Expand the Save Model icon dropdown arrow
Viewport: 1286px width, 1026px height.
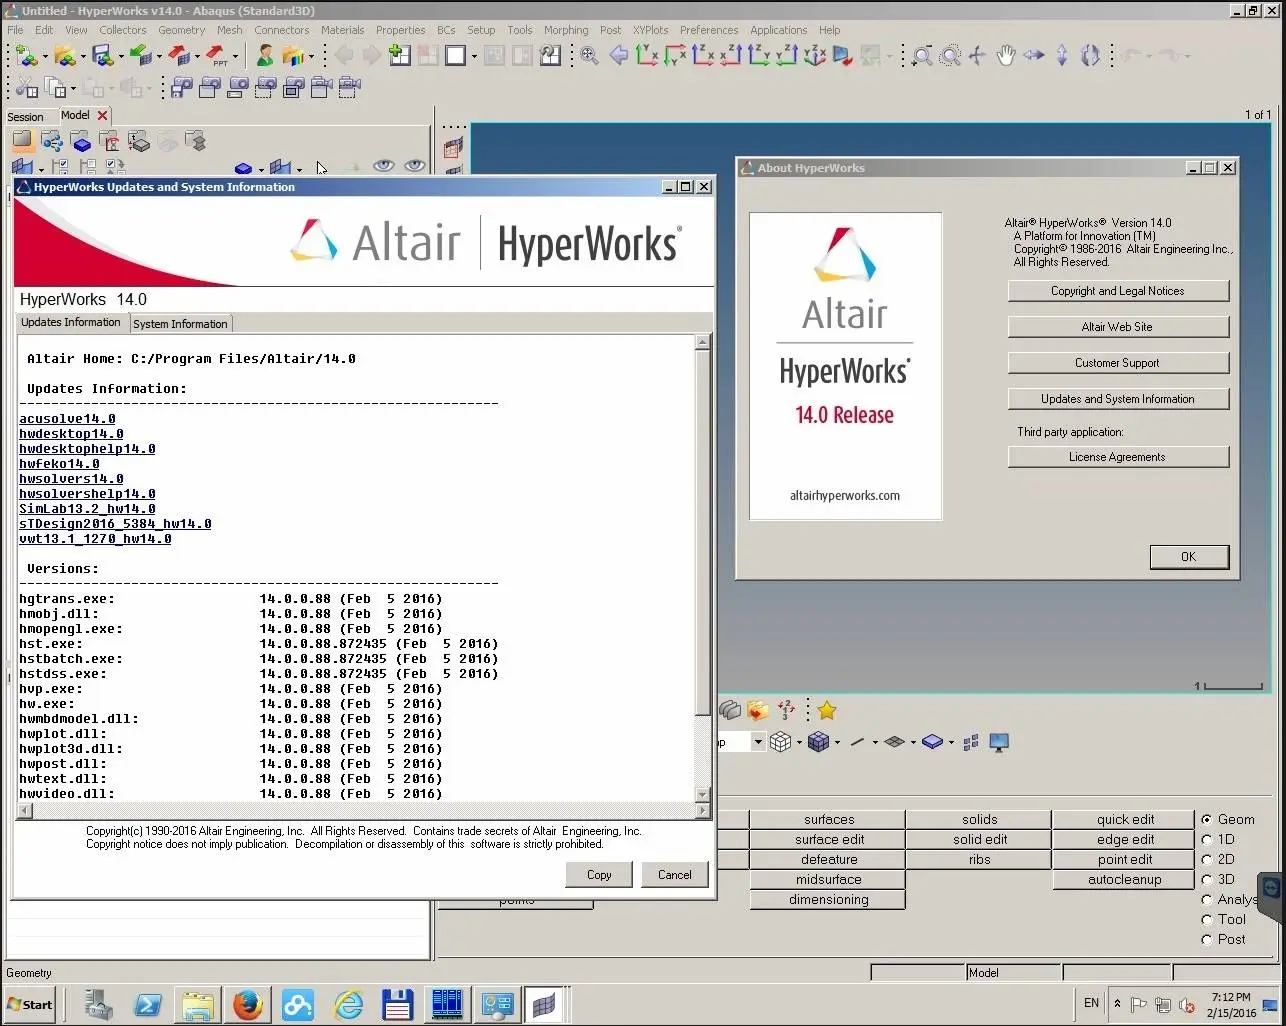[x=121, y=57]
